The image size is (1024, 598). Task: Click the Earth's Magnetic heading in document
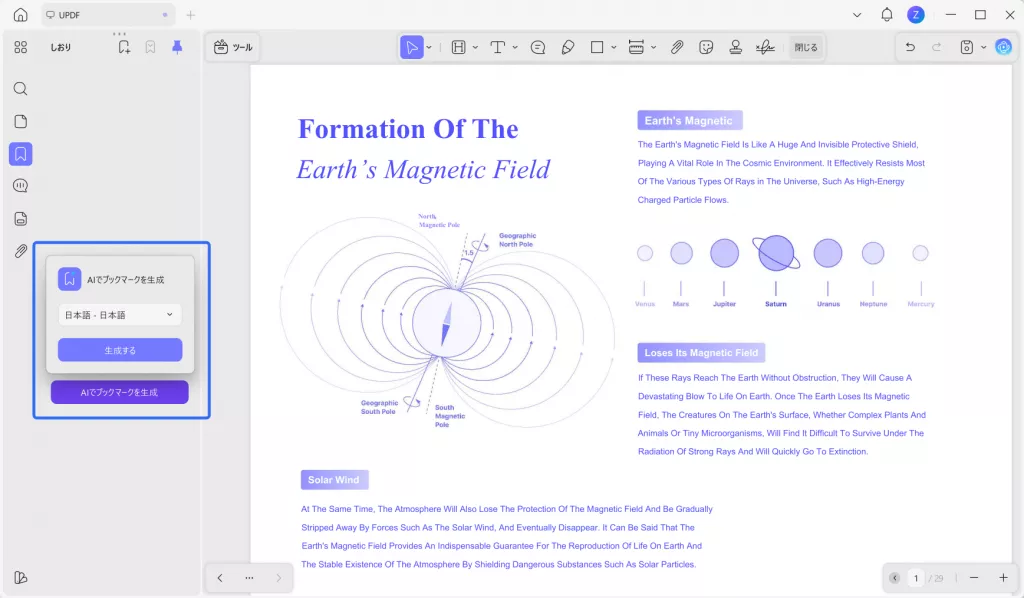tap(689, 120)
